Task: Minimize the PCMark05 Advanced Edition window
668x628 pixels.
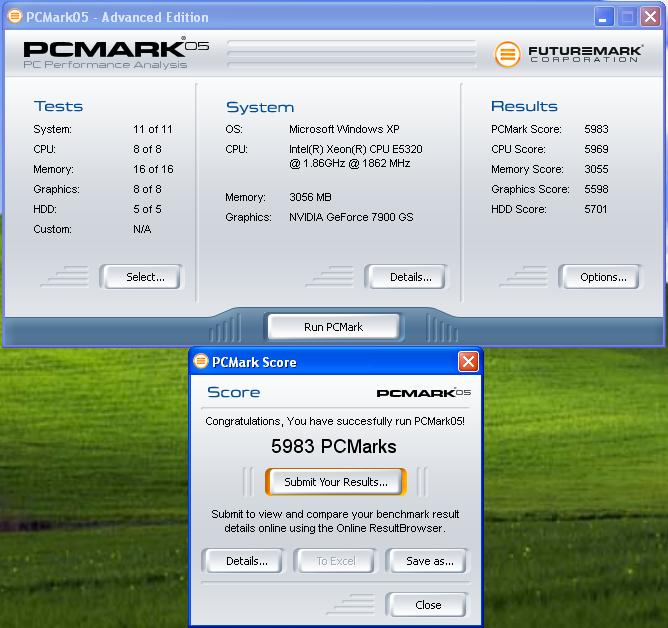Action: [603, 17]
